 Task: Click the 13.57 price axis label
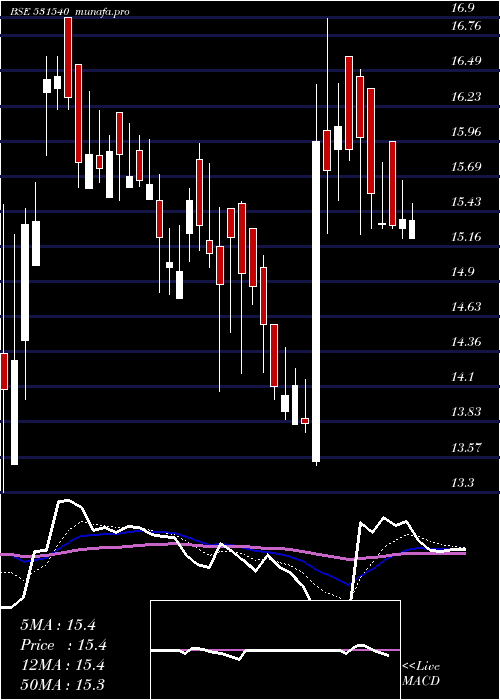pyautogui.click(x=466, y=447)
